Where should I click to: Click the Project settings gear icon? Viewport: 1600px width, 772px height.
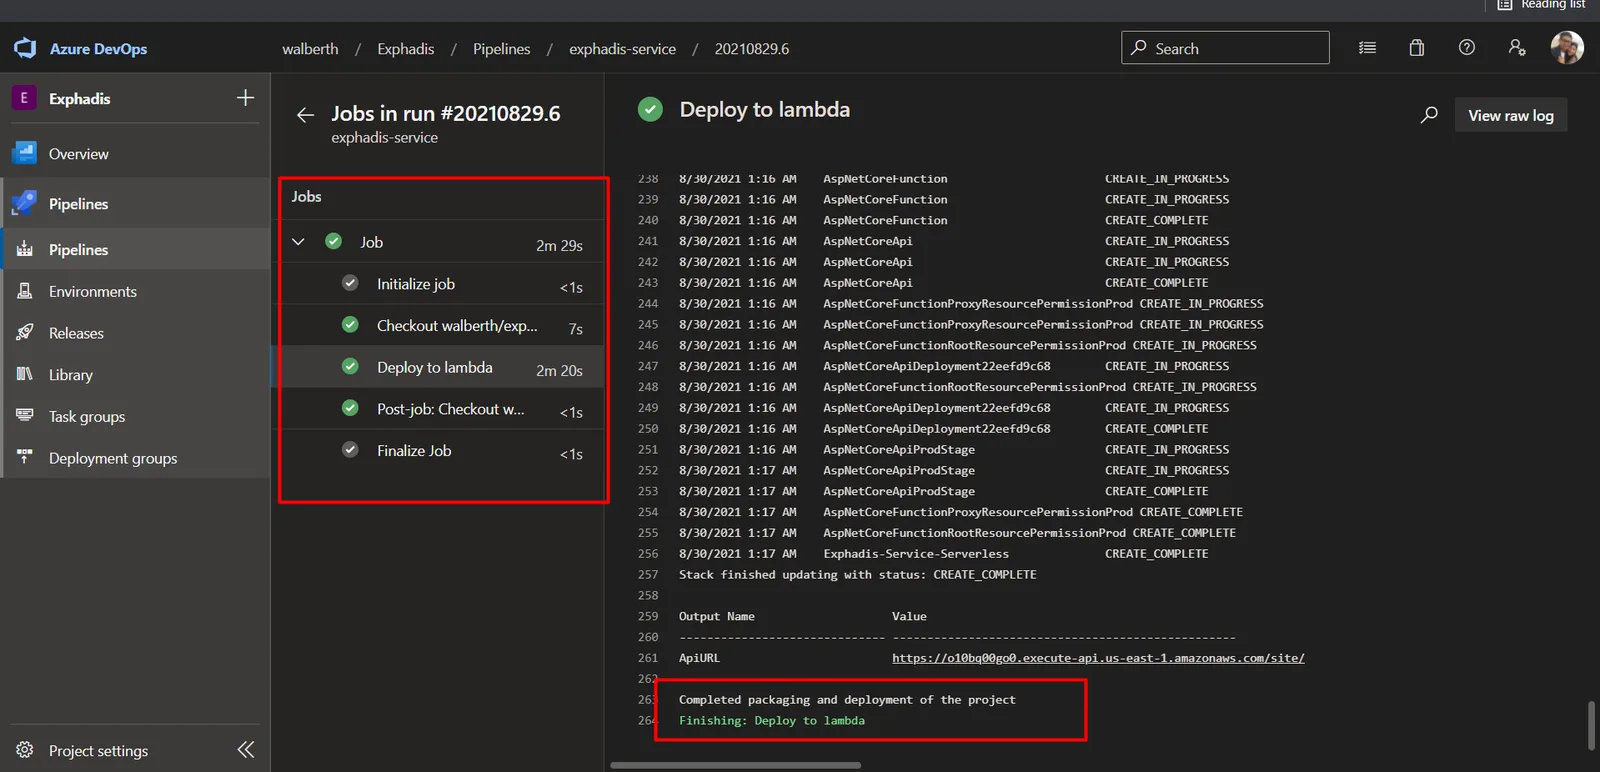pyautogui.click(x=25, y=750)
